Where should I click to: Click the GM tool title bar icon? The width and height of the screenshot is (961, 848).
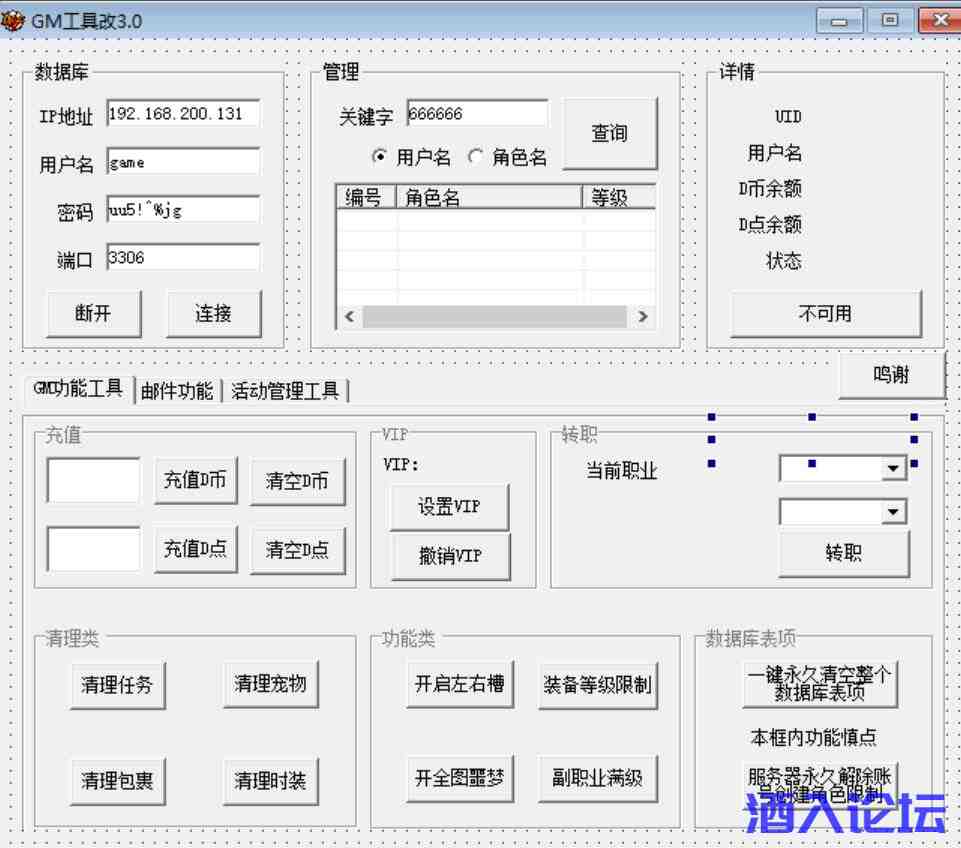(x=14, y=20)
